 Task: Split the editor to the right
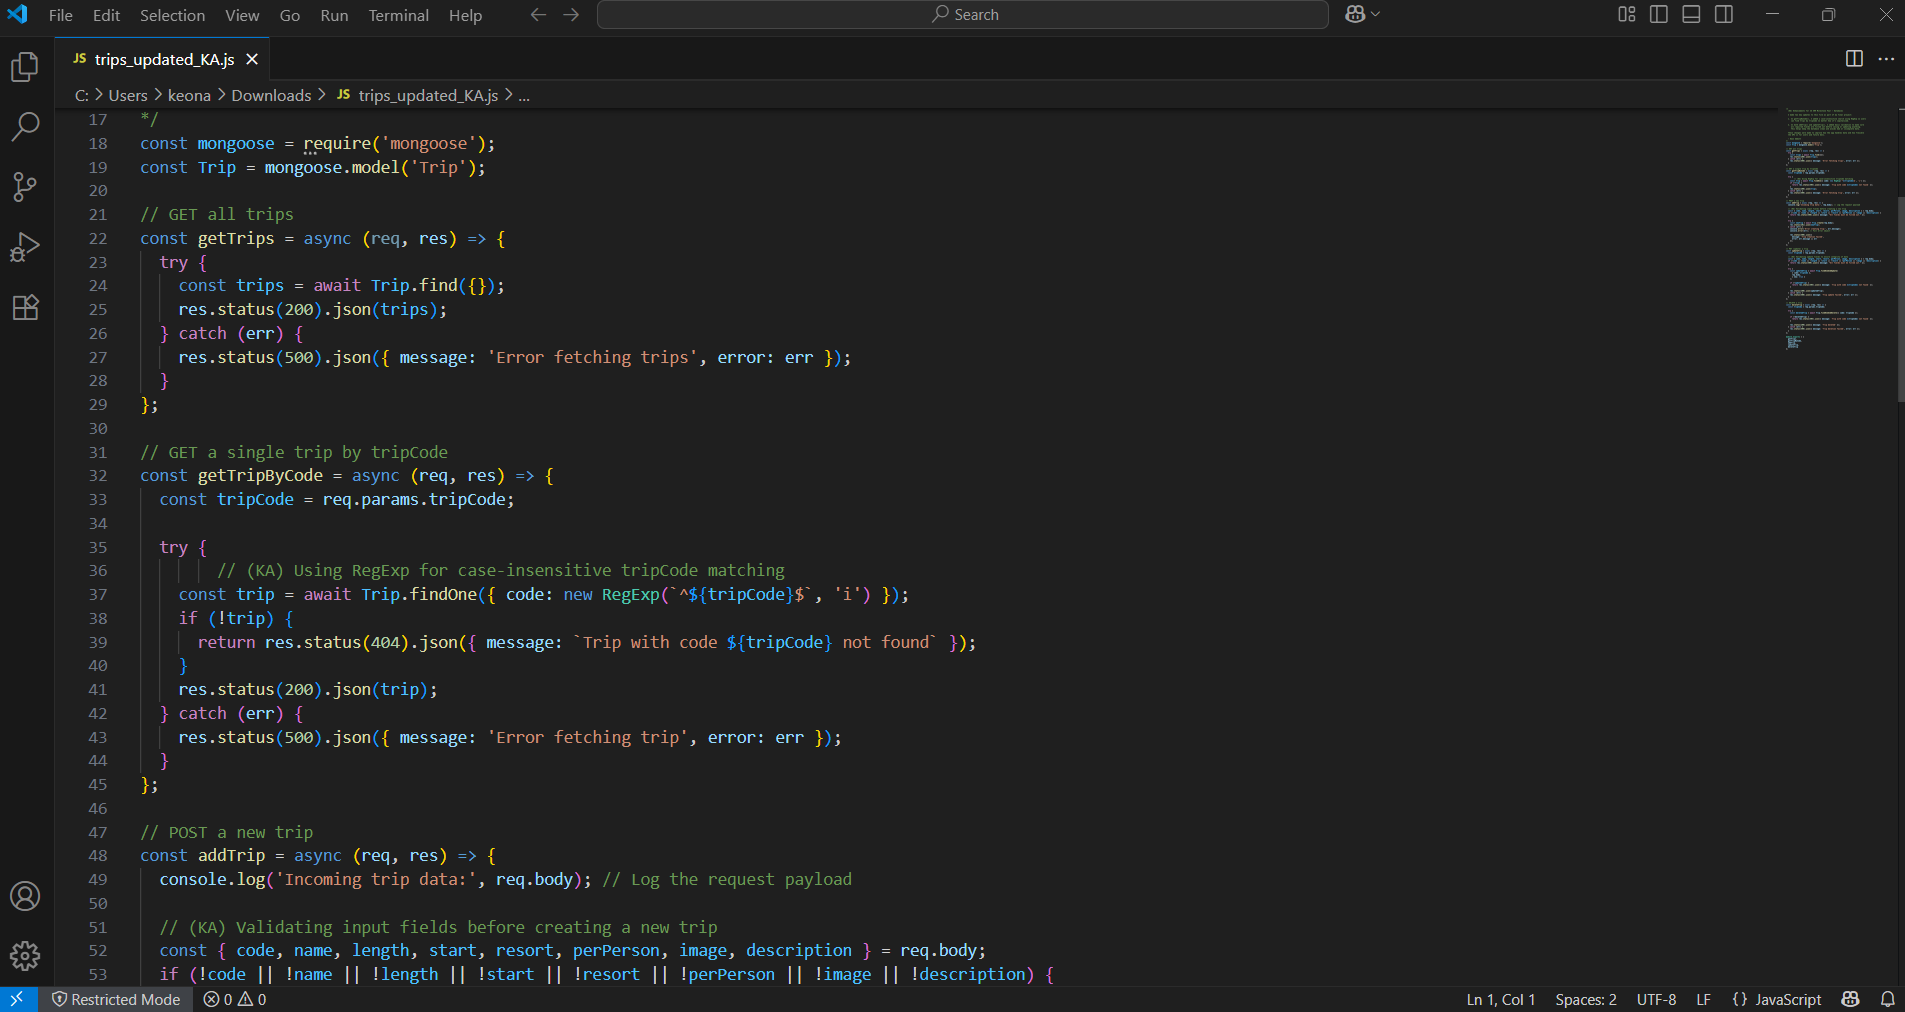[1854, 59]
